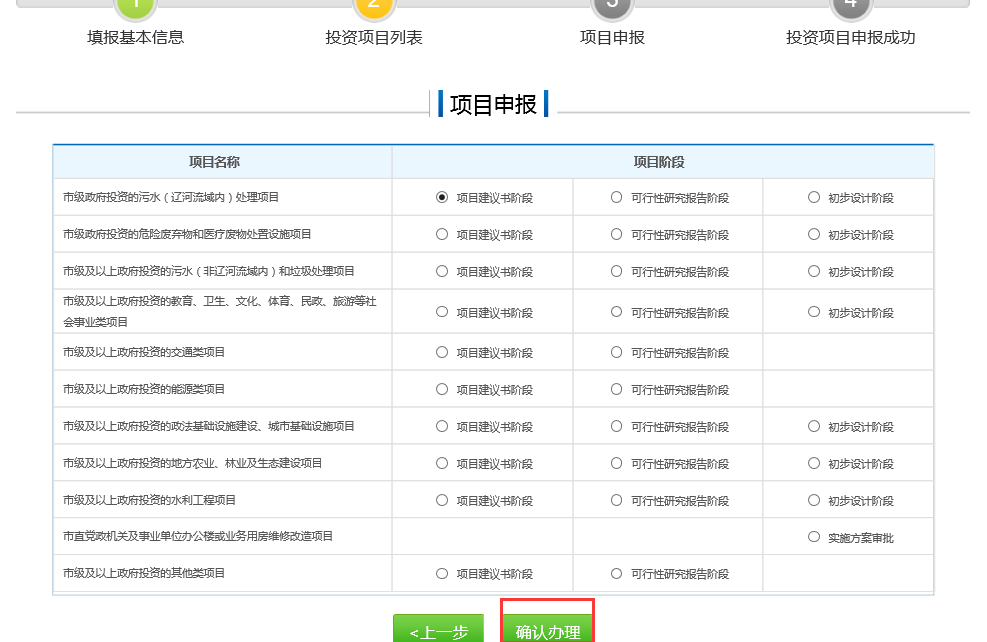Choose 可行性研究报告阶段 for 污水(辽河流域内)处理项目
The image size is (987, 642).
coord(616,197)
